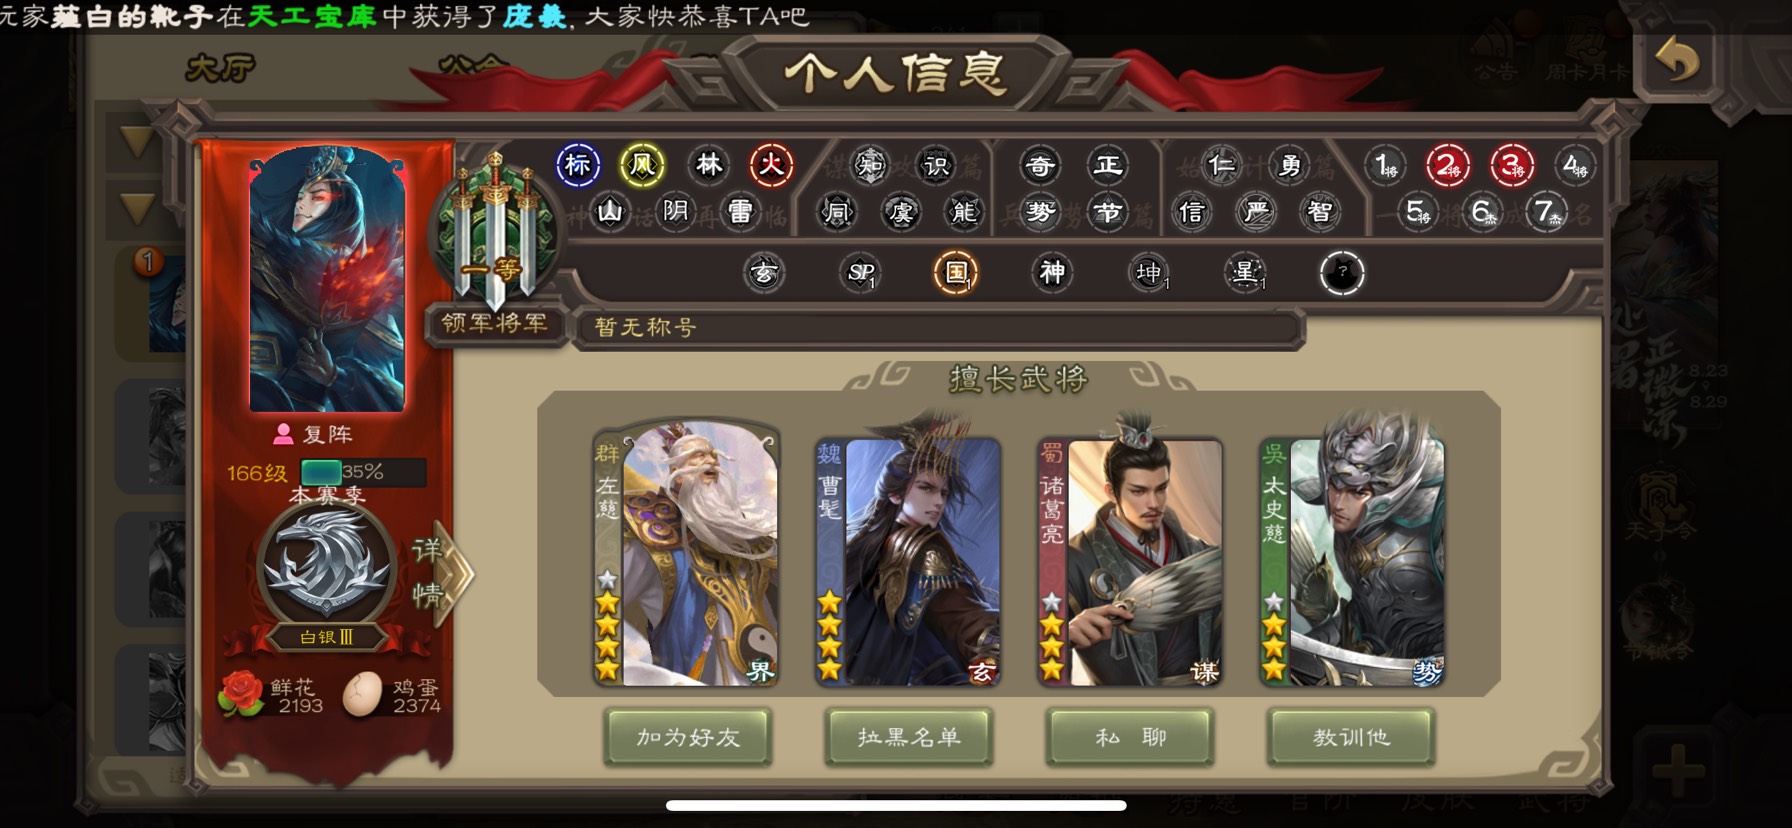Click the 拉黑名单 blacklist button
Image resolution: width=1792 pixels, height=828 pixels.
tap(909, 738)
